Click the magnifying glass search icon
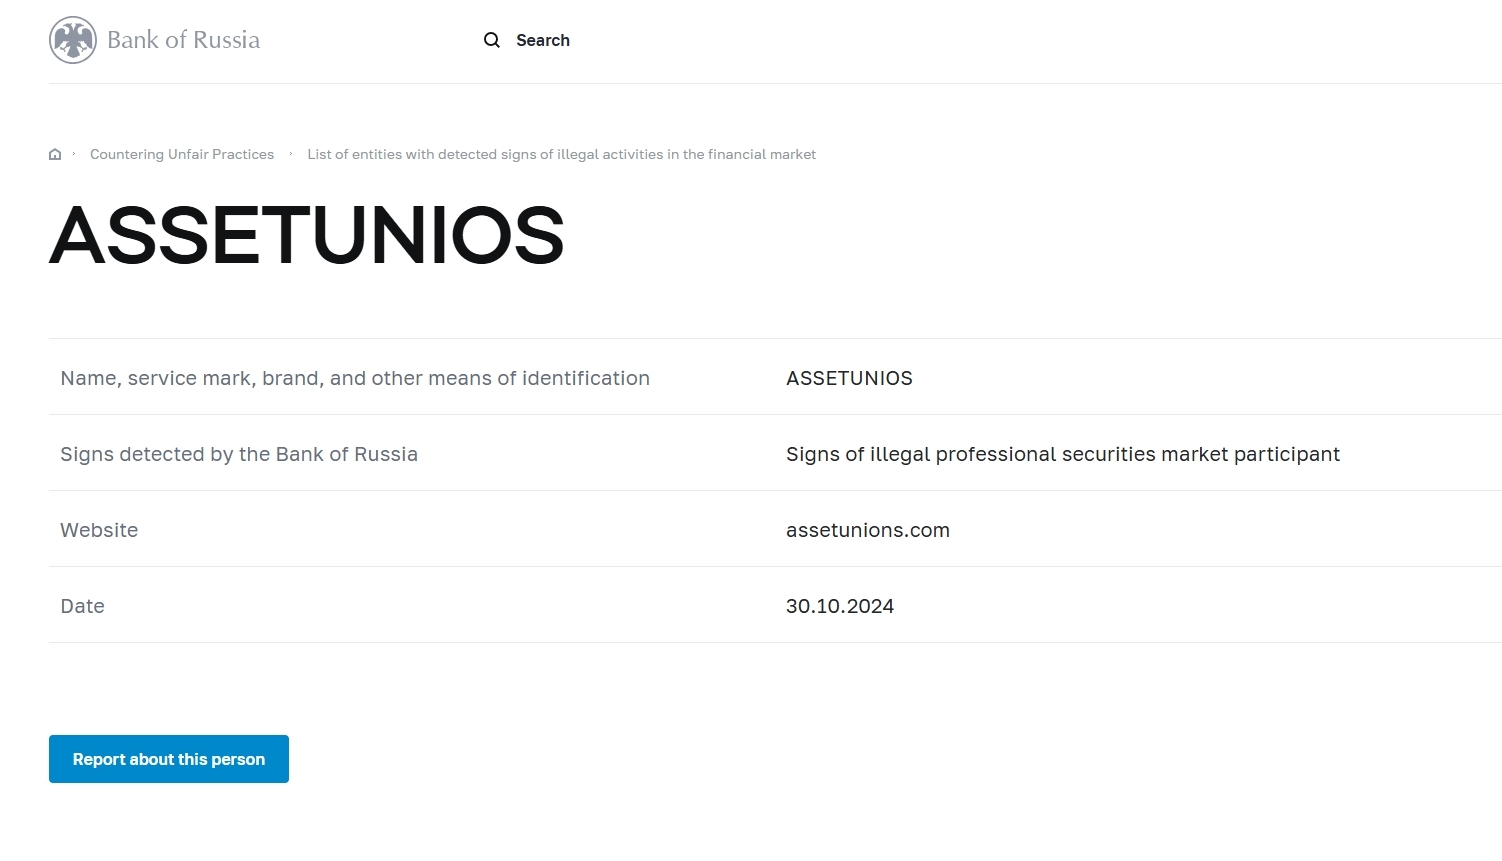Image resolution: width=1502 pixels, height=861 pixels. (492, 40)
